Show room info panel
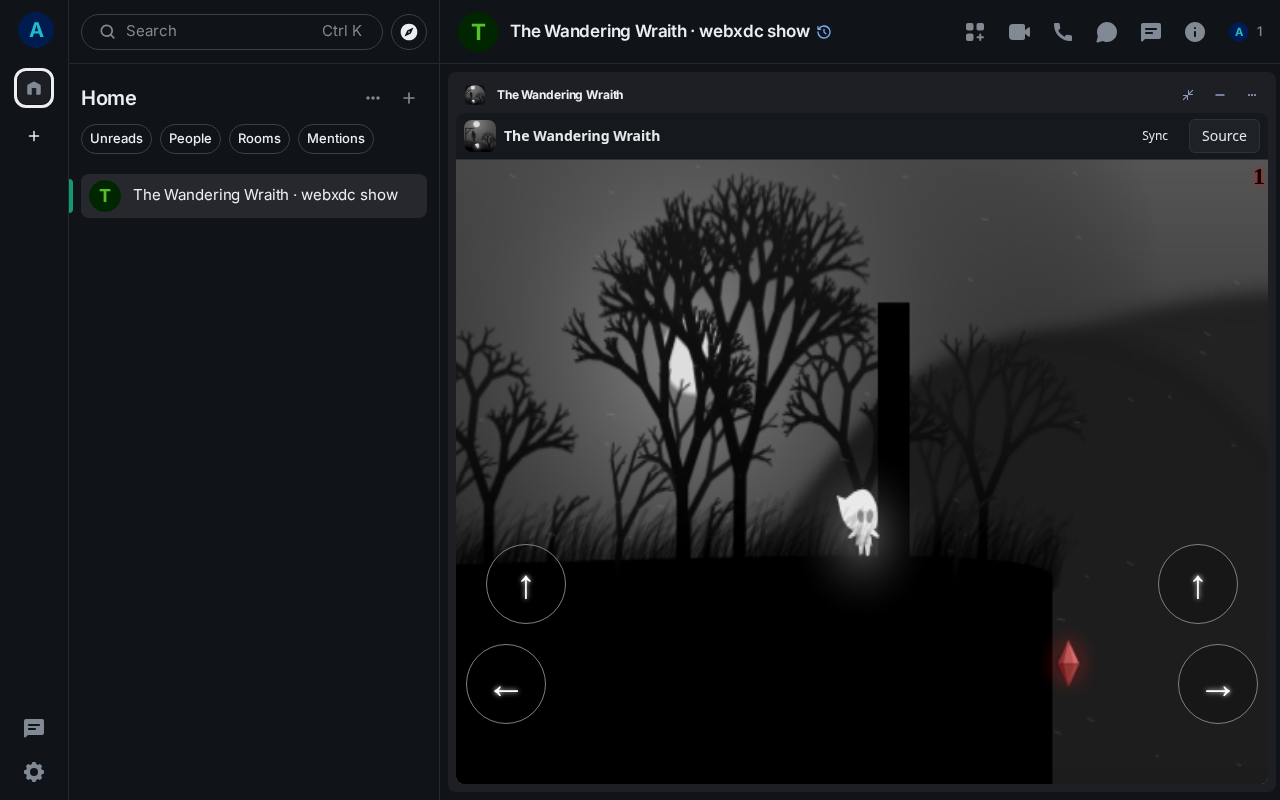 click(1195, 32)
